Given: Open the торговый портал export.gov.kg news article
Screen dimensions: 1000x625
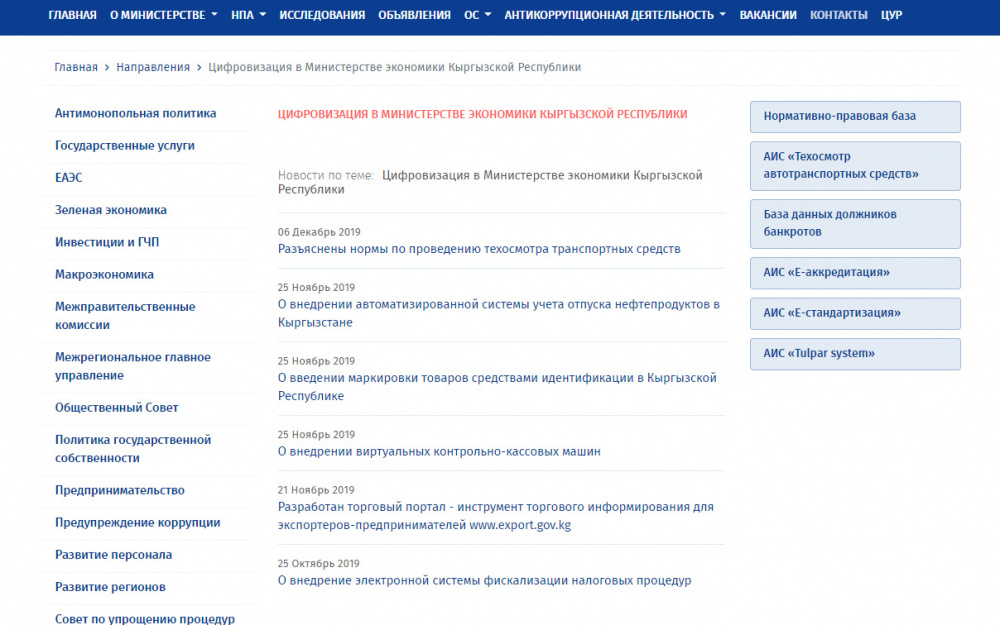Looking at the screenshot, I should [x=495, y=516].
